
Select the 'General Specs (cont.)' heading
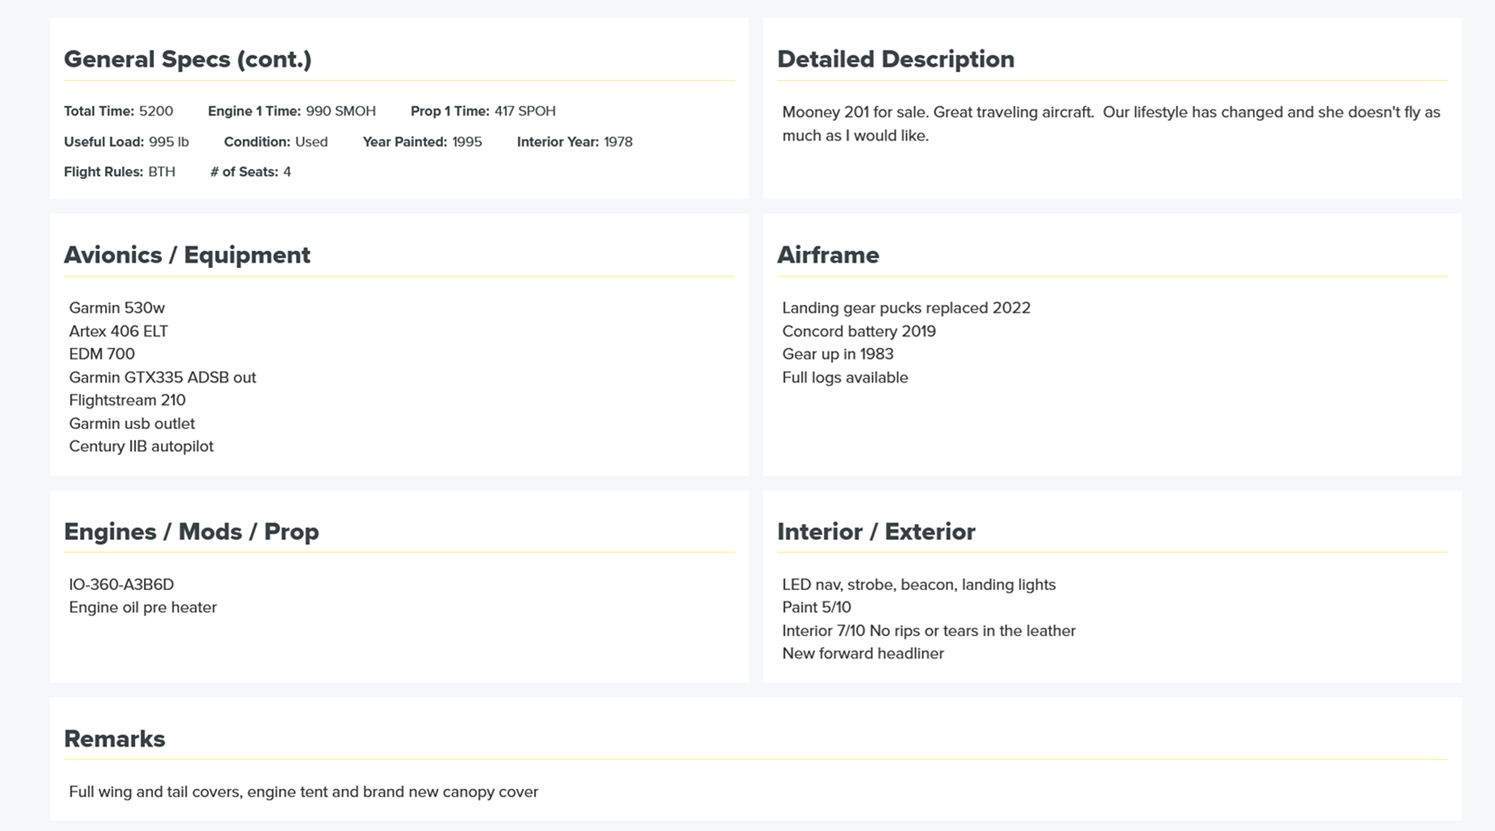(188, 59)
